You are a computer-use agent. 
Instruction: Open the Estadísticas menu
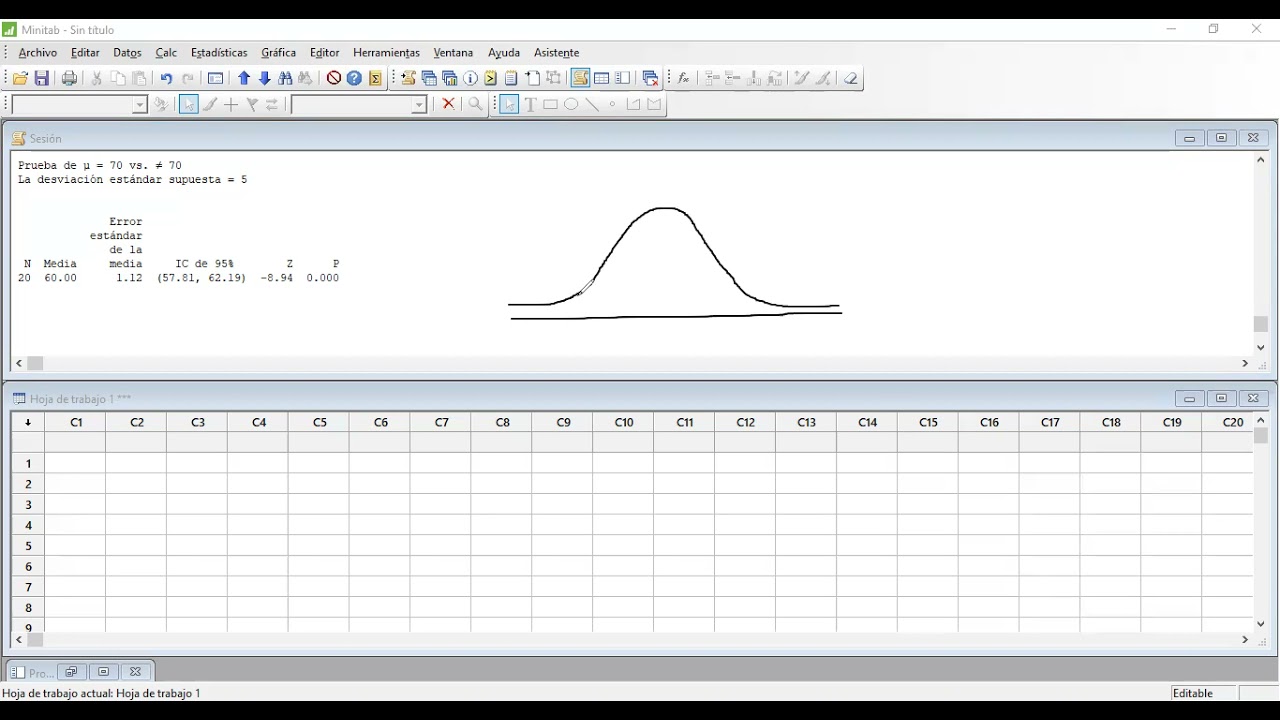click(x=219, y=53)
